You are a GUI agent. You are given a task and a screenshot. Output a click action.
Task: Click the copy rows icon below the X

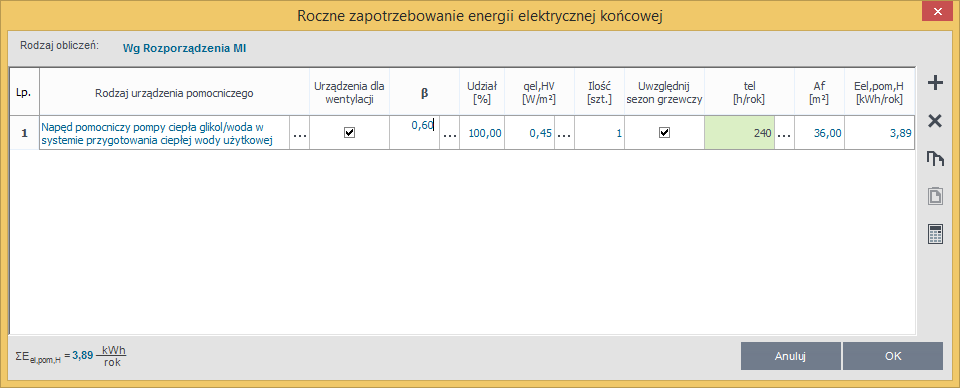[935, 159]
